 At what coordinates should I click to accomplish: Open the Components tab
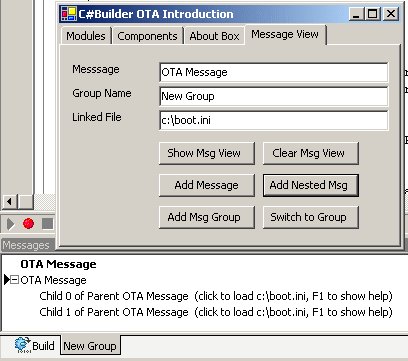click(x=147, y=36)
